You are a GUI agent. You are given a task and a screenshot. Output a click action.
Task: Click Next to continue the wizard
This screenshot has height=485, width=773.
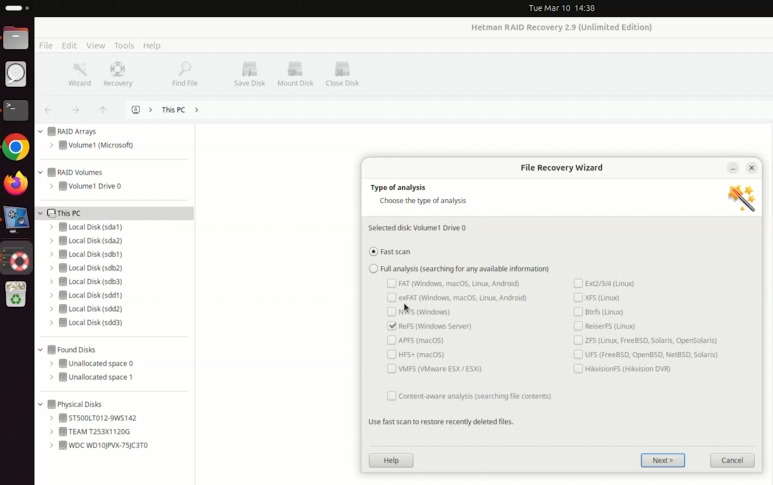tap(663, 460)
